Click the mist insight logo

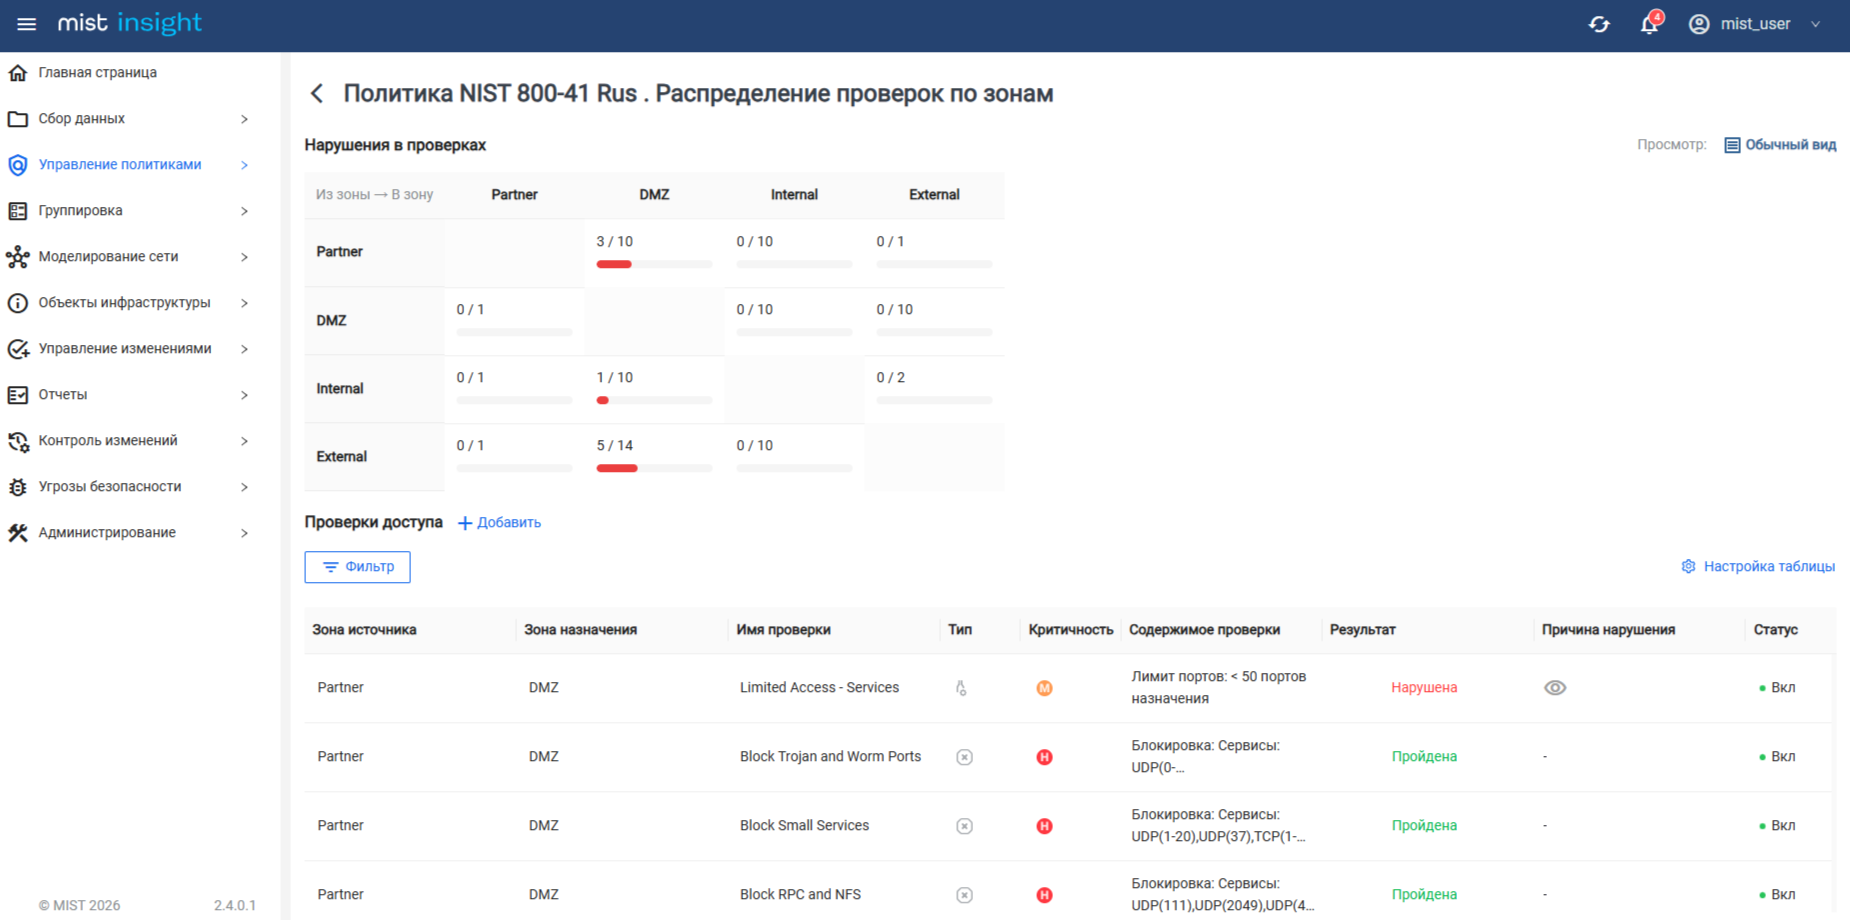129,23
